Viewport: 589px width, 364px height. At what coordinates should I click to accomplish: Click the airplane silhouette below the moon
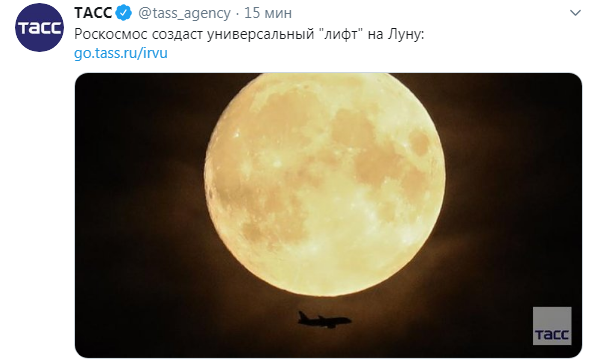click(325, 320)
